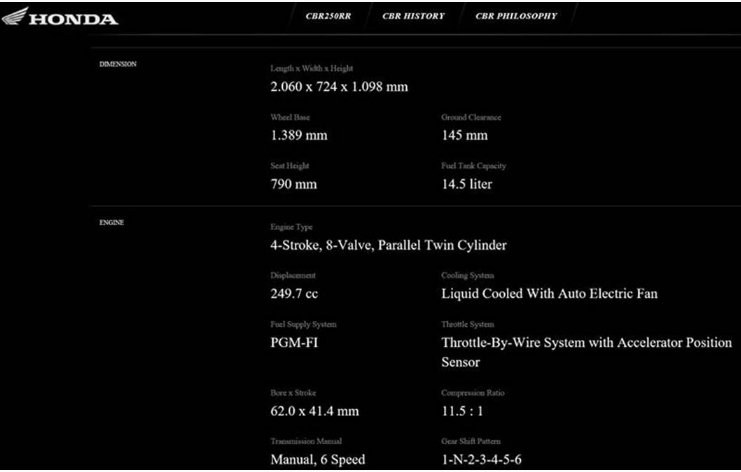The image size is (741, 472).
Task: Click the '790 mm' seat height value
Action: [x=293, y=184]
